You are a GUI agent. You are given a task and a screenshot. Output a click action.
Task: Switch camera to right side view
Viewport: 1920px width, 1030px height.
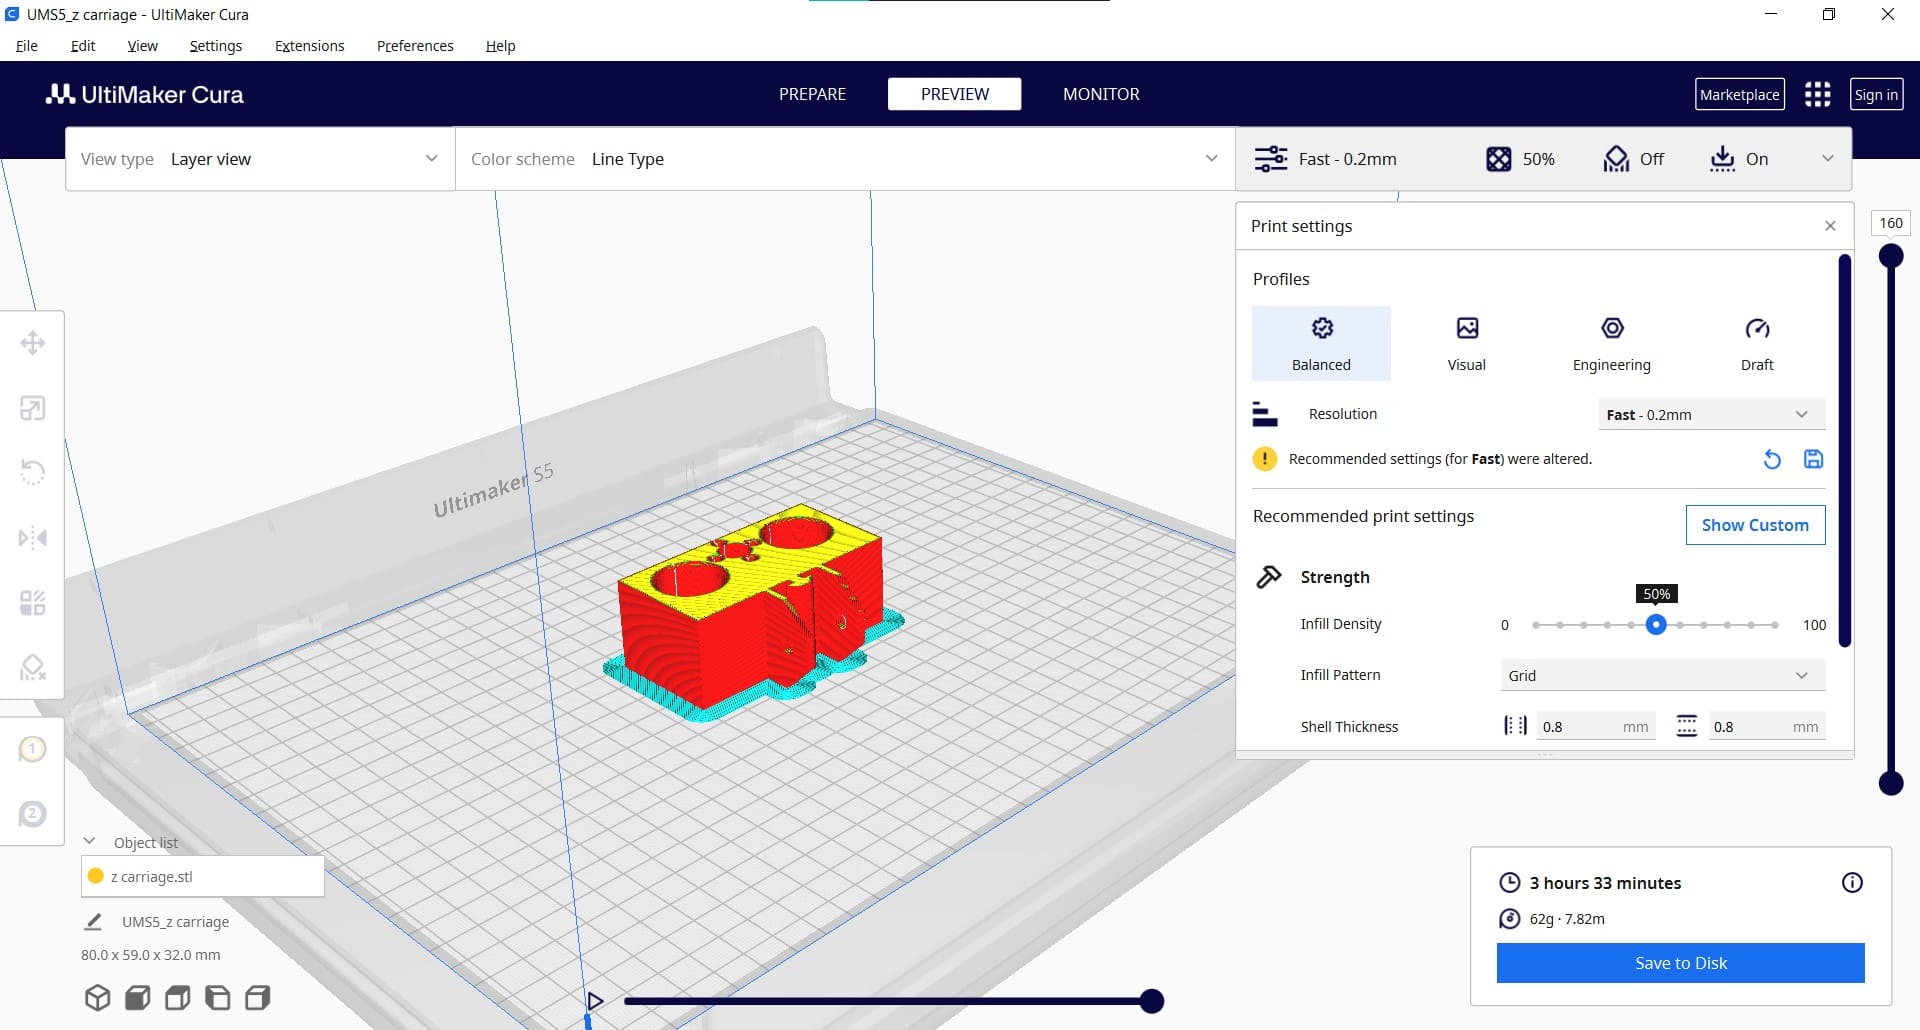(257, 998)
